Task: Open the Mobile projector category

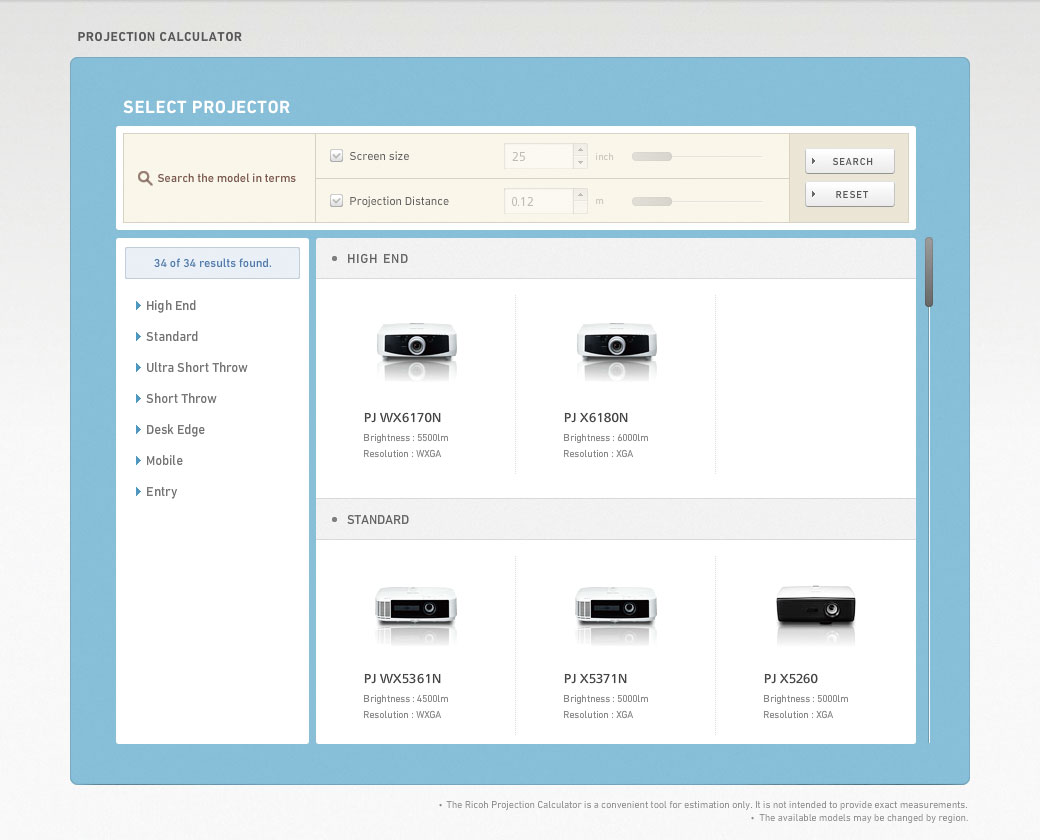Action: pyautogui.click(x=164, y=460)
